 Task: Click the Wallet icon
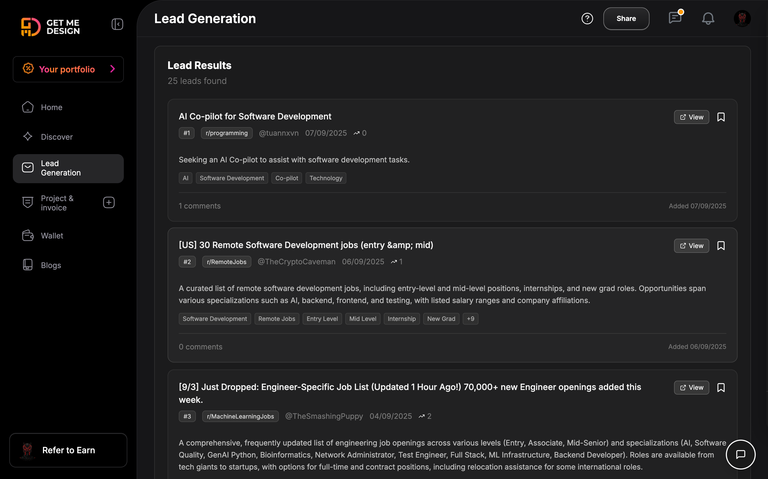[x=28, y=236]
